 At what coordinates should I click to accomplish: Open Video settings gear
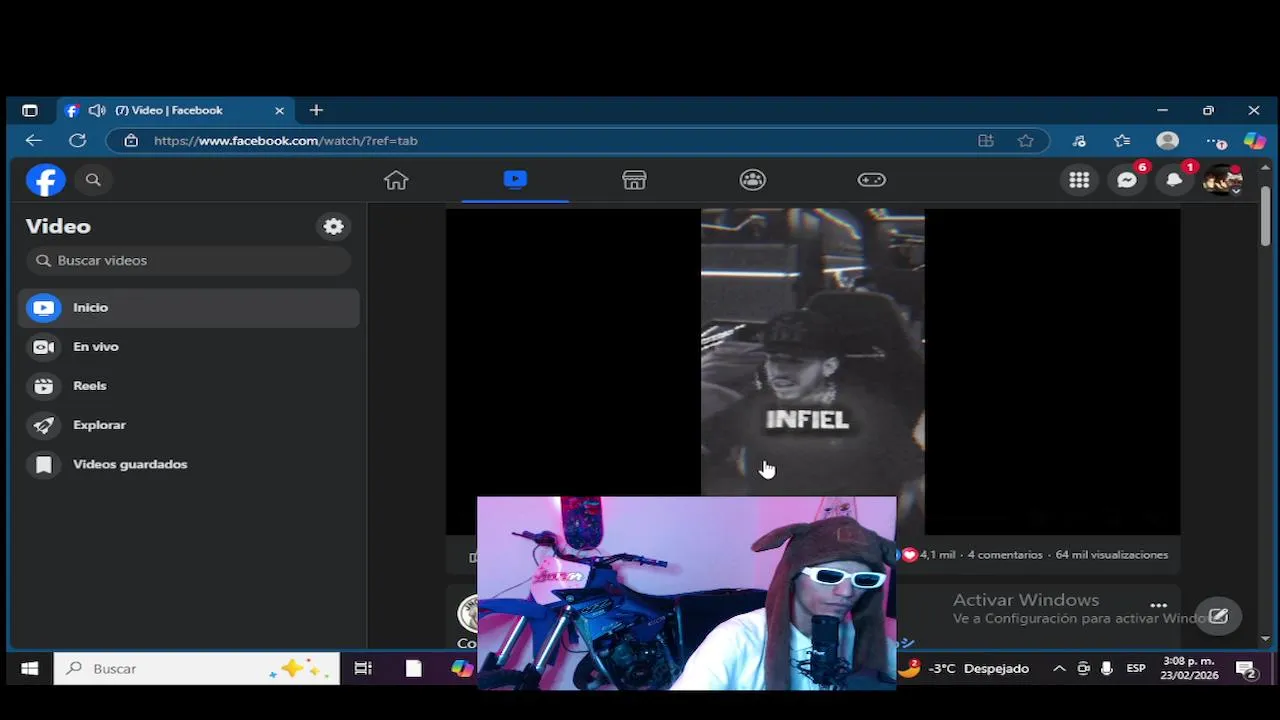[x=333, y=227]
